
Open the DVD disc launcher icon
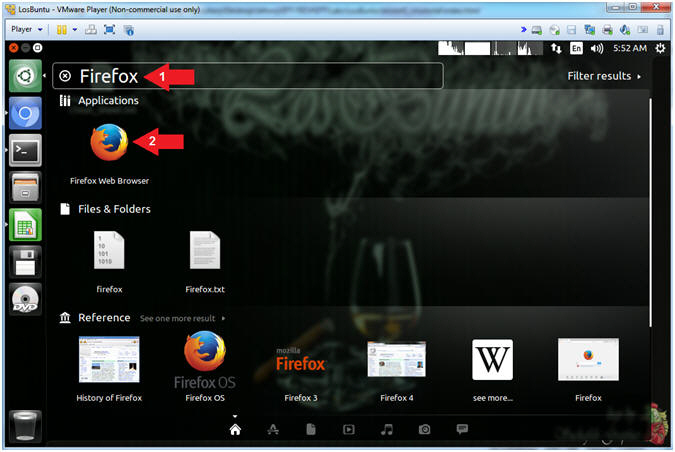[x=25, y=299]
